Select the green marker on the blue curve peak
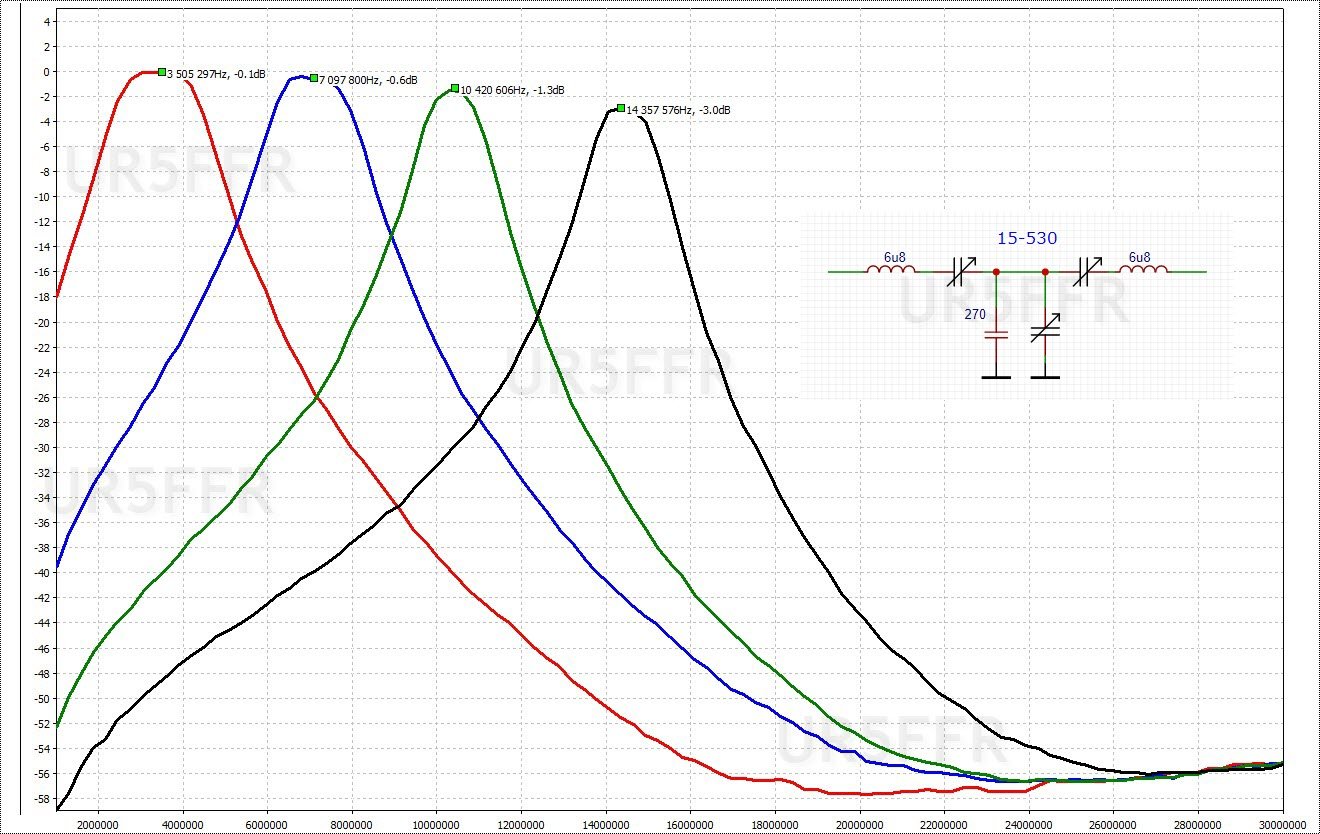The height and width of the screenshot is (834, 1320). click(x=314, y=78)
